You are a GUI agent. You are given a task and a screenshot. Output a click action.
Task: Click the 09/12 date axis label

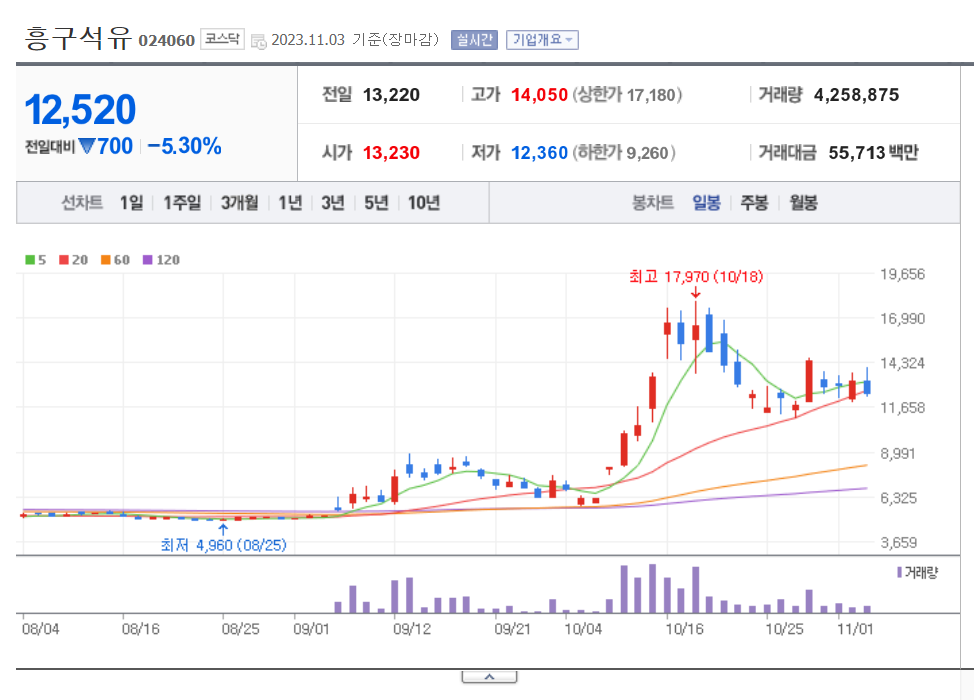coord(412,629)
